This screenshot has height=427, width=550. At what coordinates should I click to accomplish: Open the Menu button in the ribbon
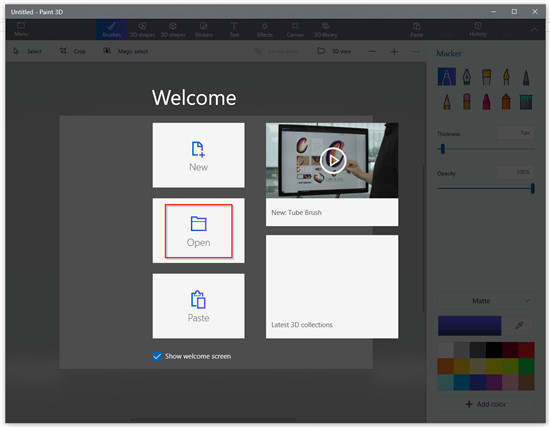coord(21,29)
